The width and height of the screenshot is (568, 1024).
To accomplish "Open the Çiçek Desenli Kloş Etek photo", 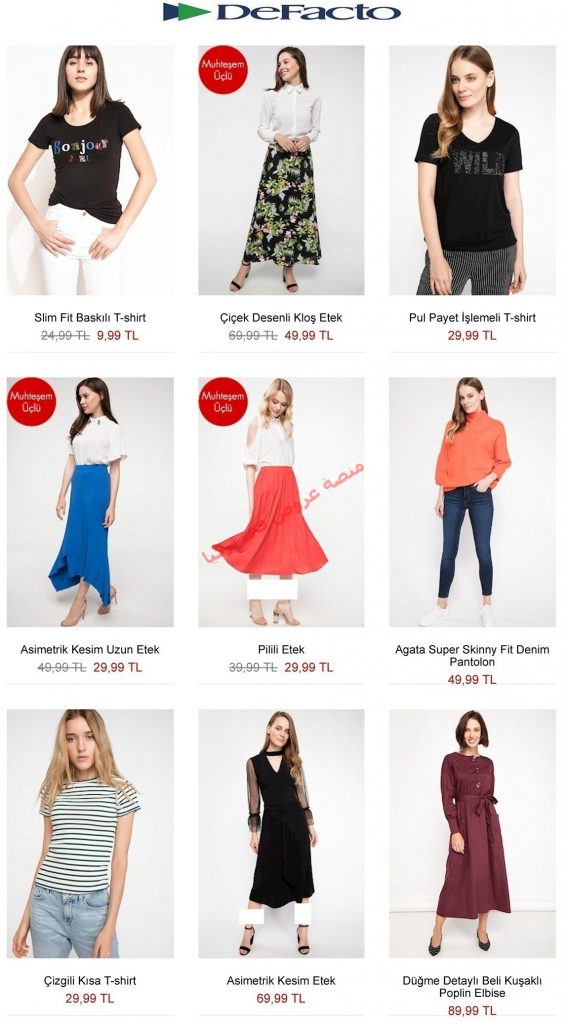I will pos(281,170).
